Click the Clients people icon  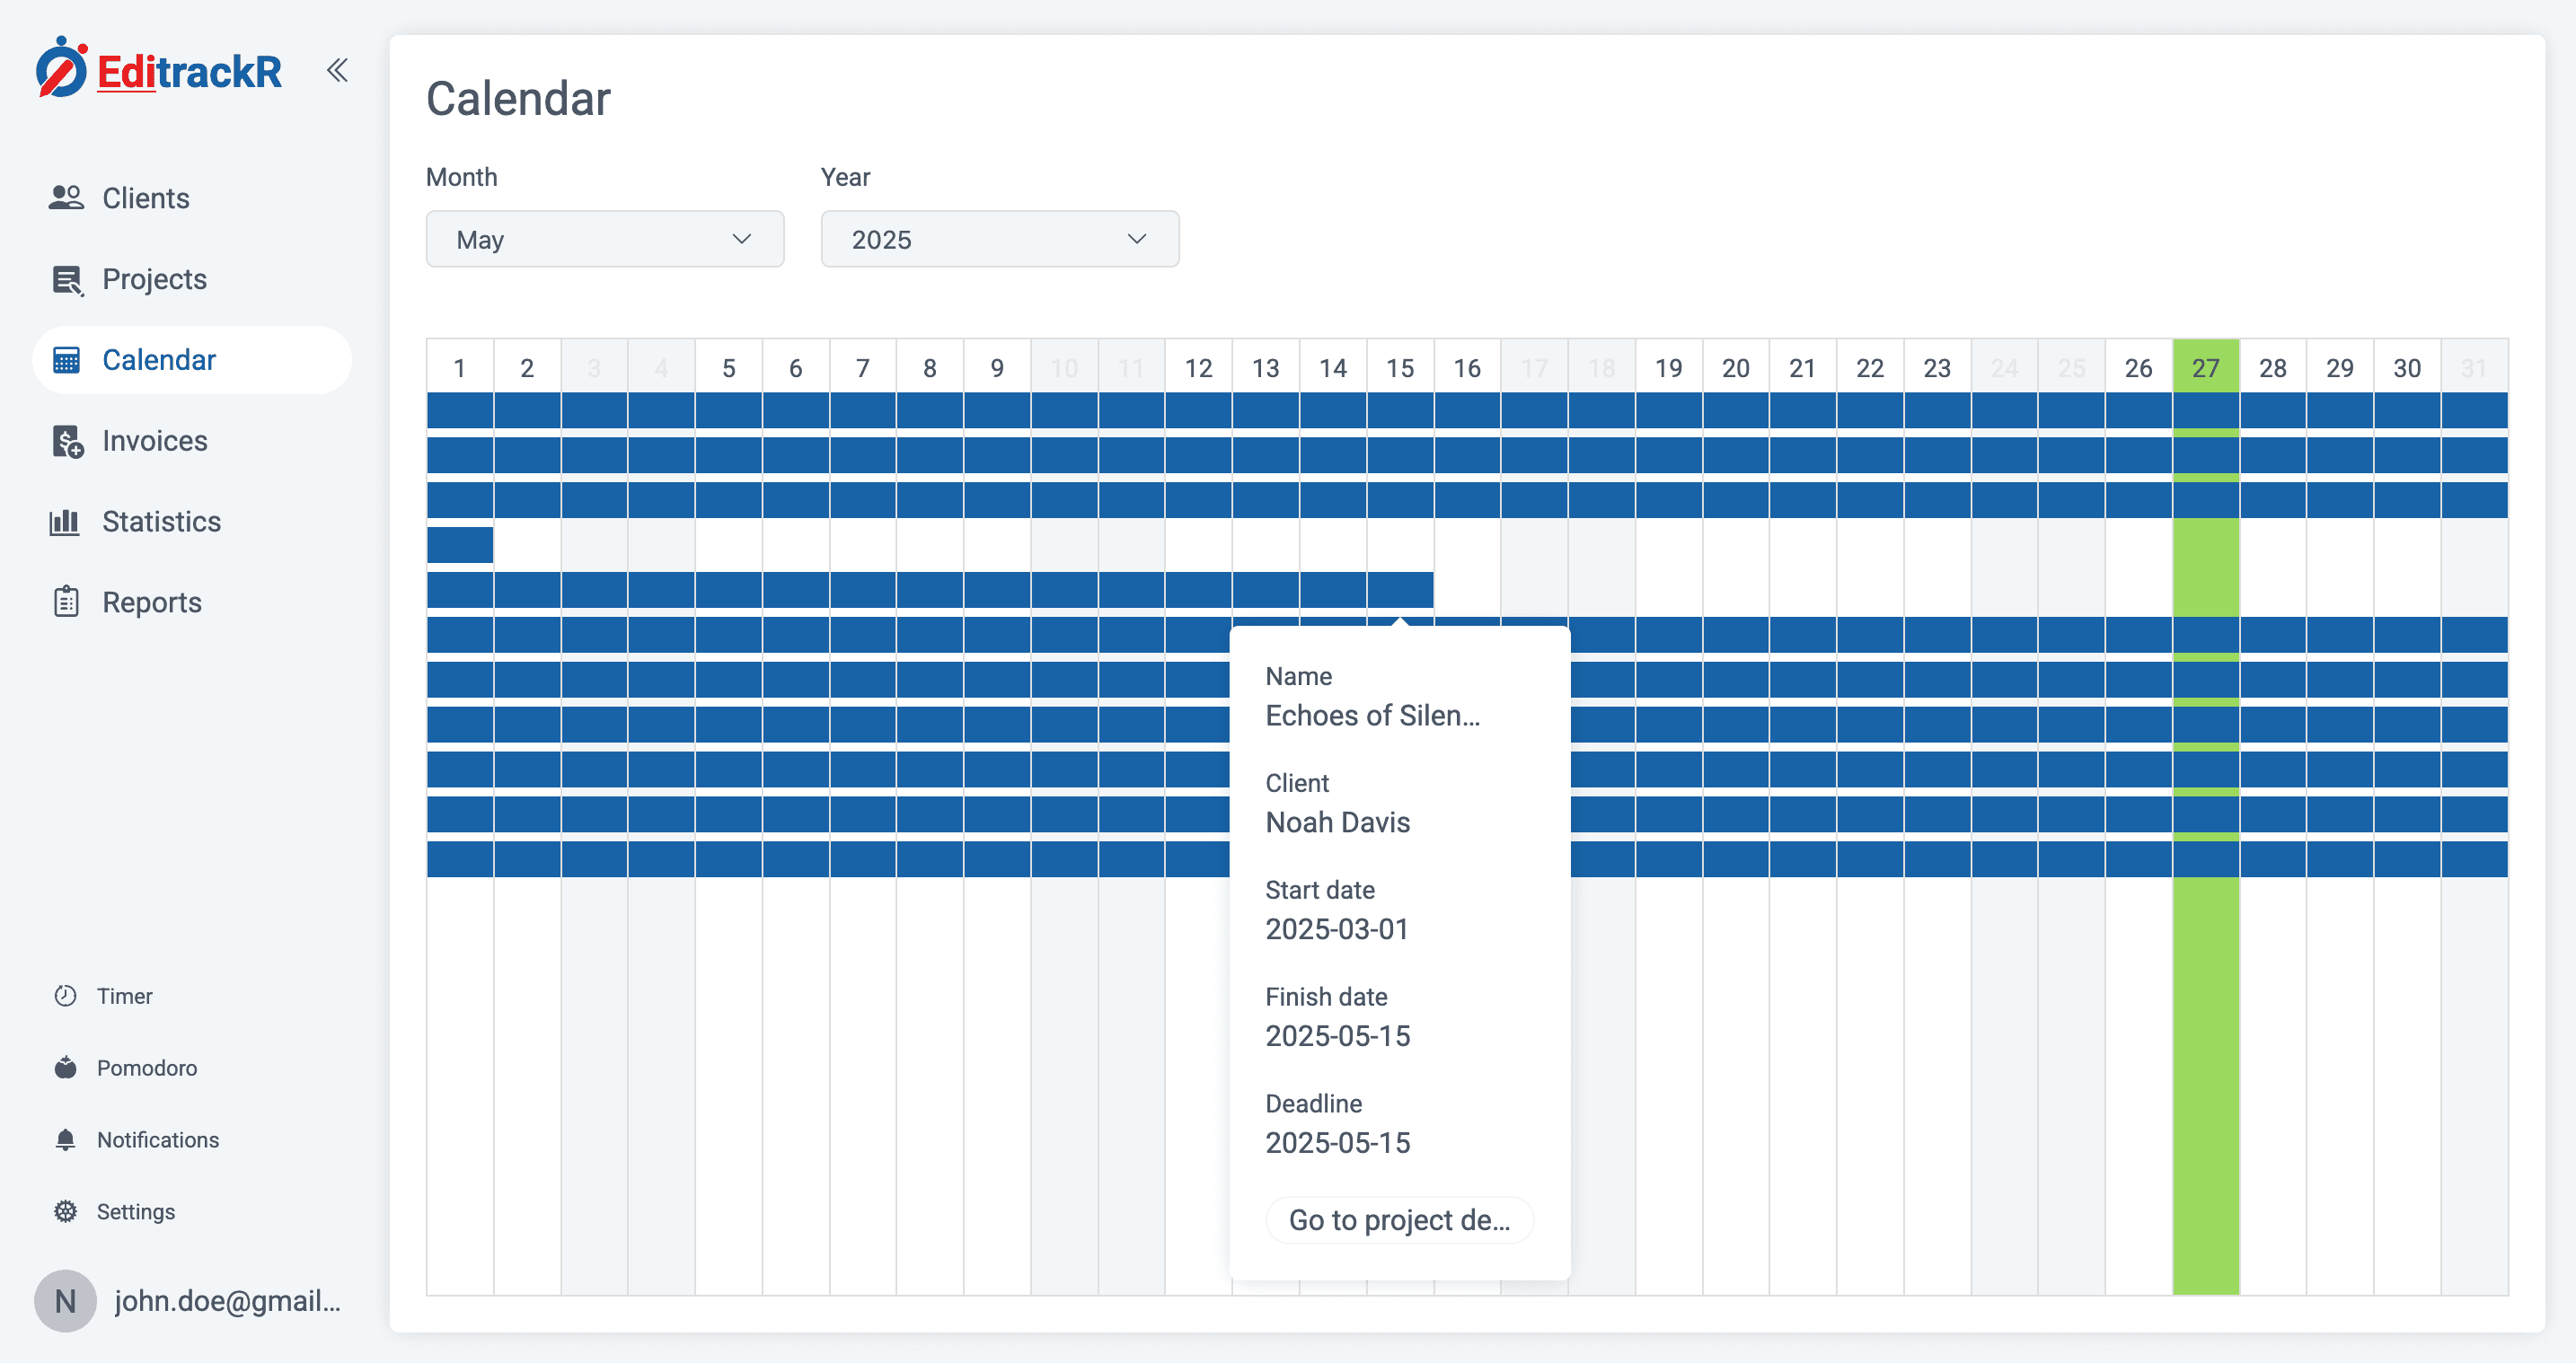pos(66,198)
